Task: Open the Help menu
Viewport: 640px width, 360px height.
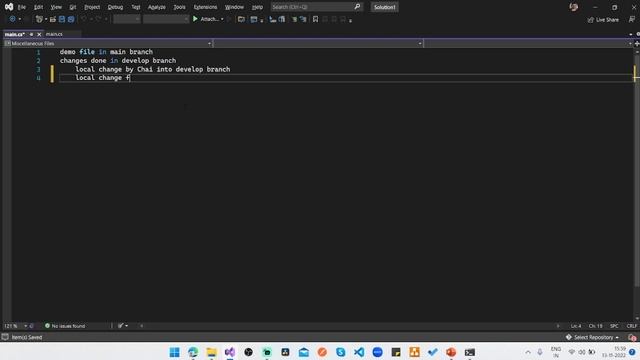Action: pyautogui.click(x=257, y=7)
